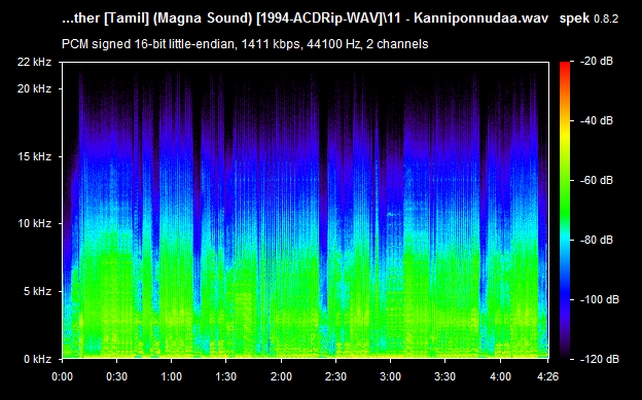This screenshot has width=642, height=400.
Task: Click the 15 kHz frequency axis label
Action: pos(34,157)
